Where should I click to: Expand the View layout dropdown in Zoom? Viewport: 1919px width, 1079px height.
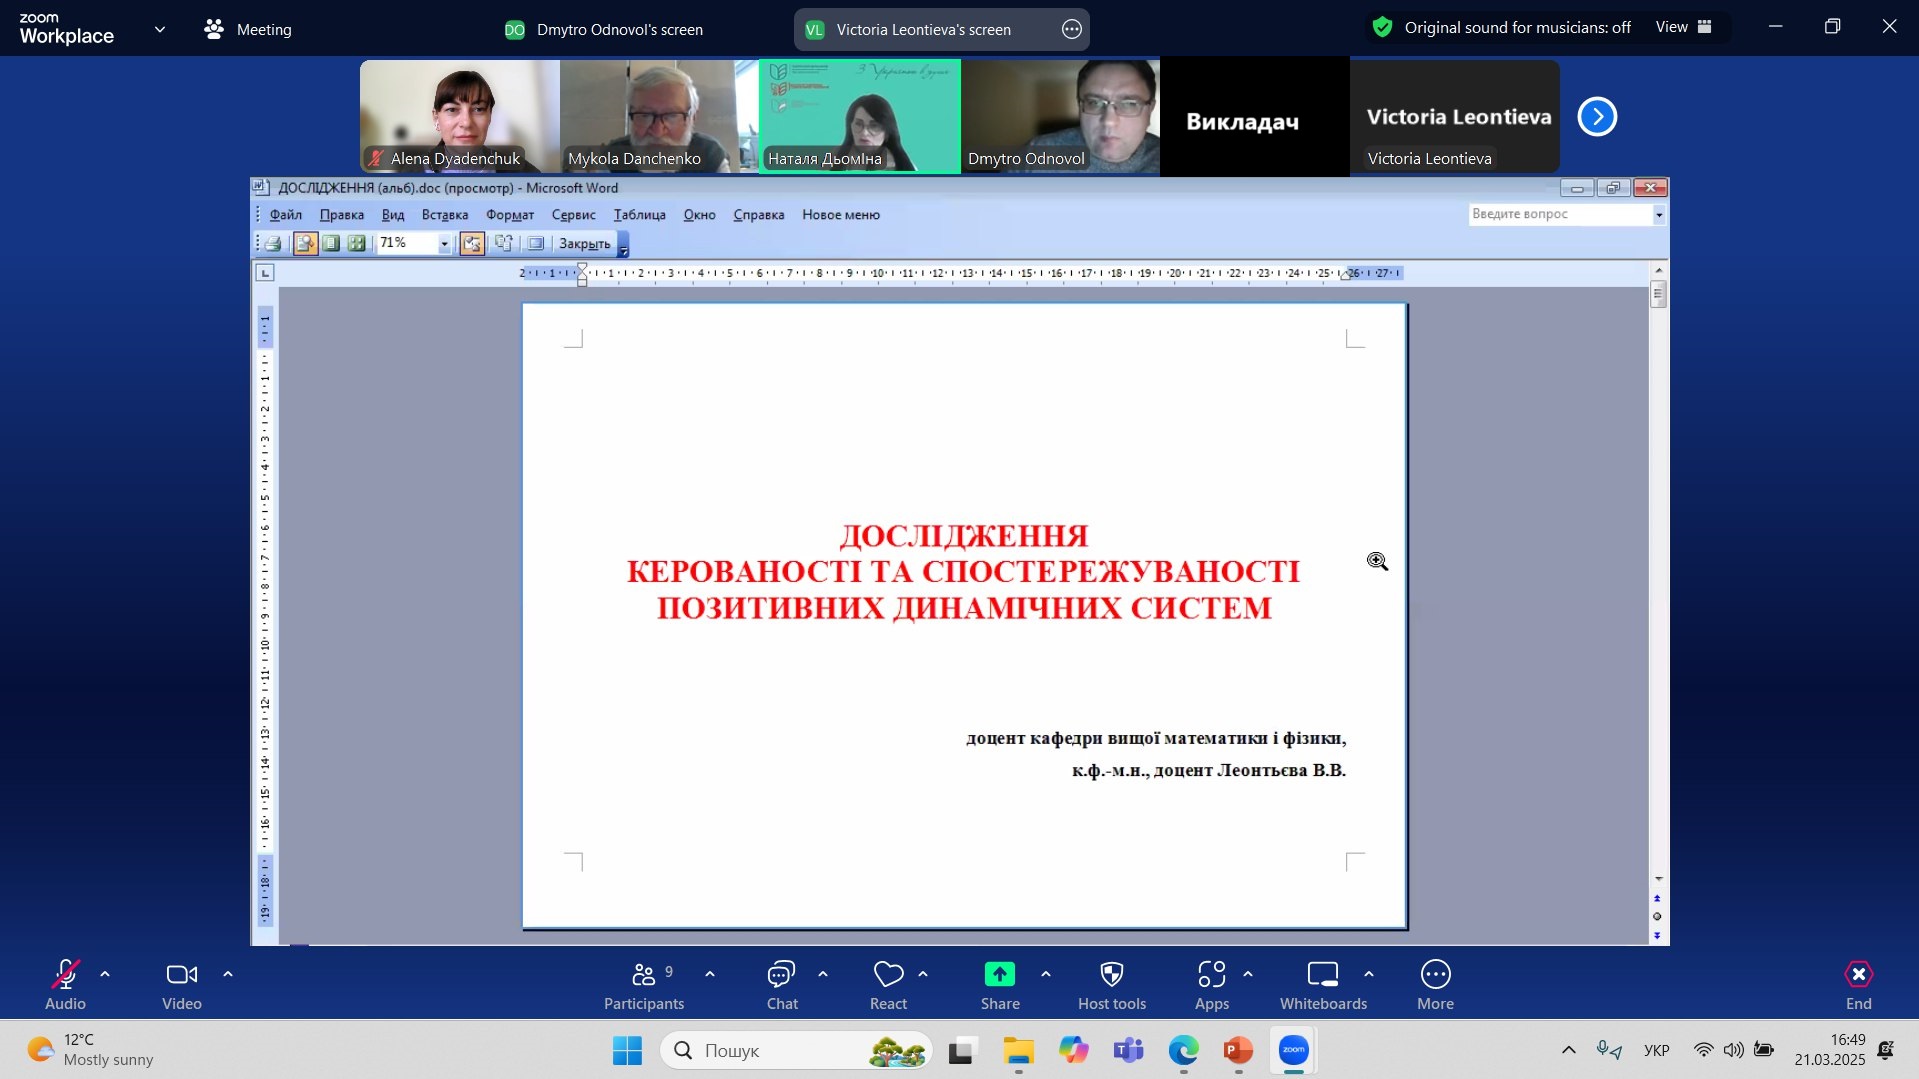pos(1683,28)
